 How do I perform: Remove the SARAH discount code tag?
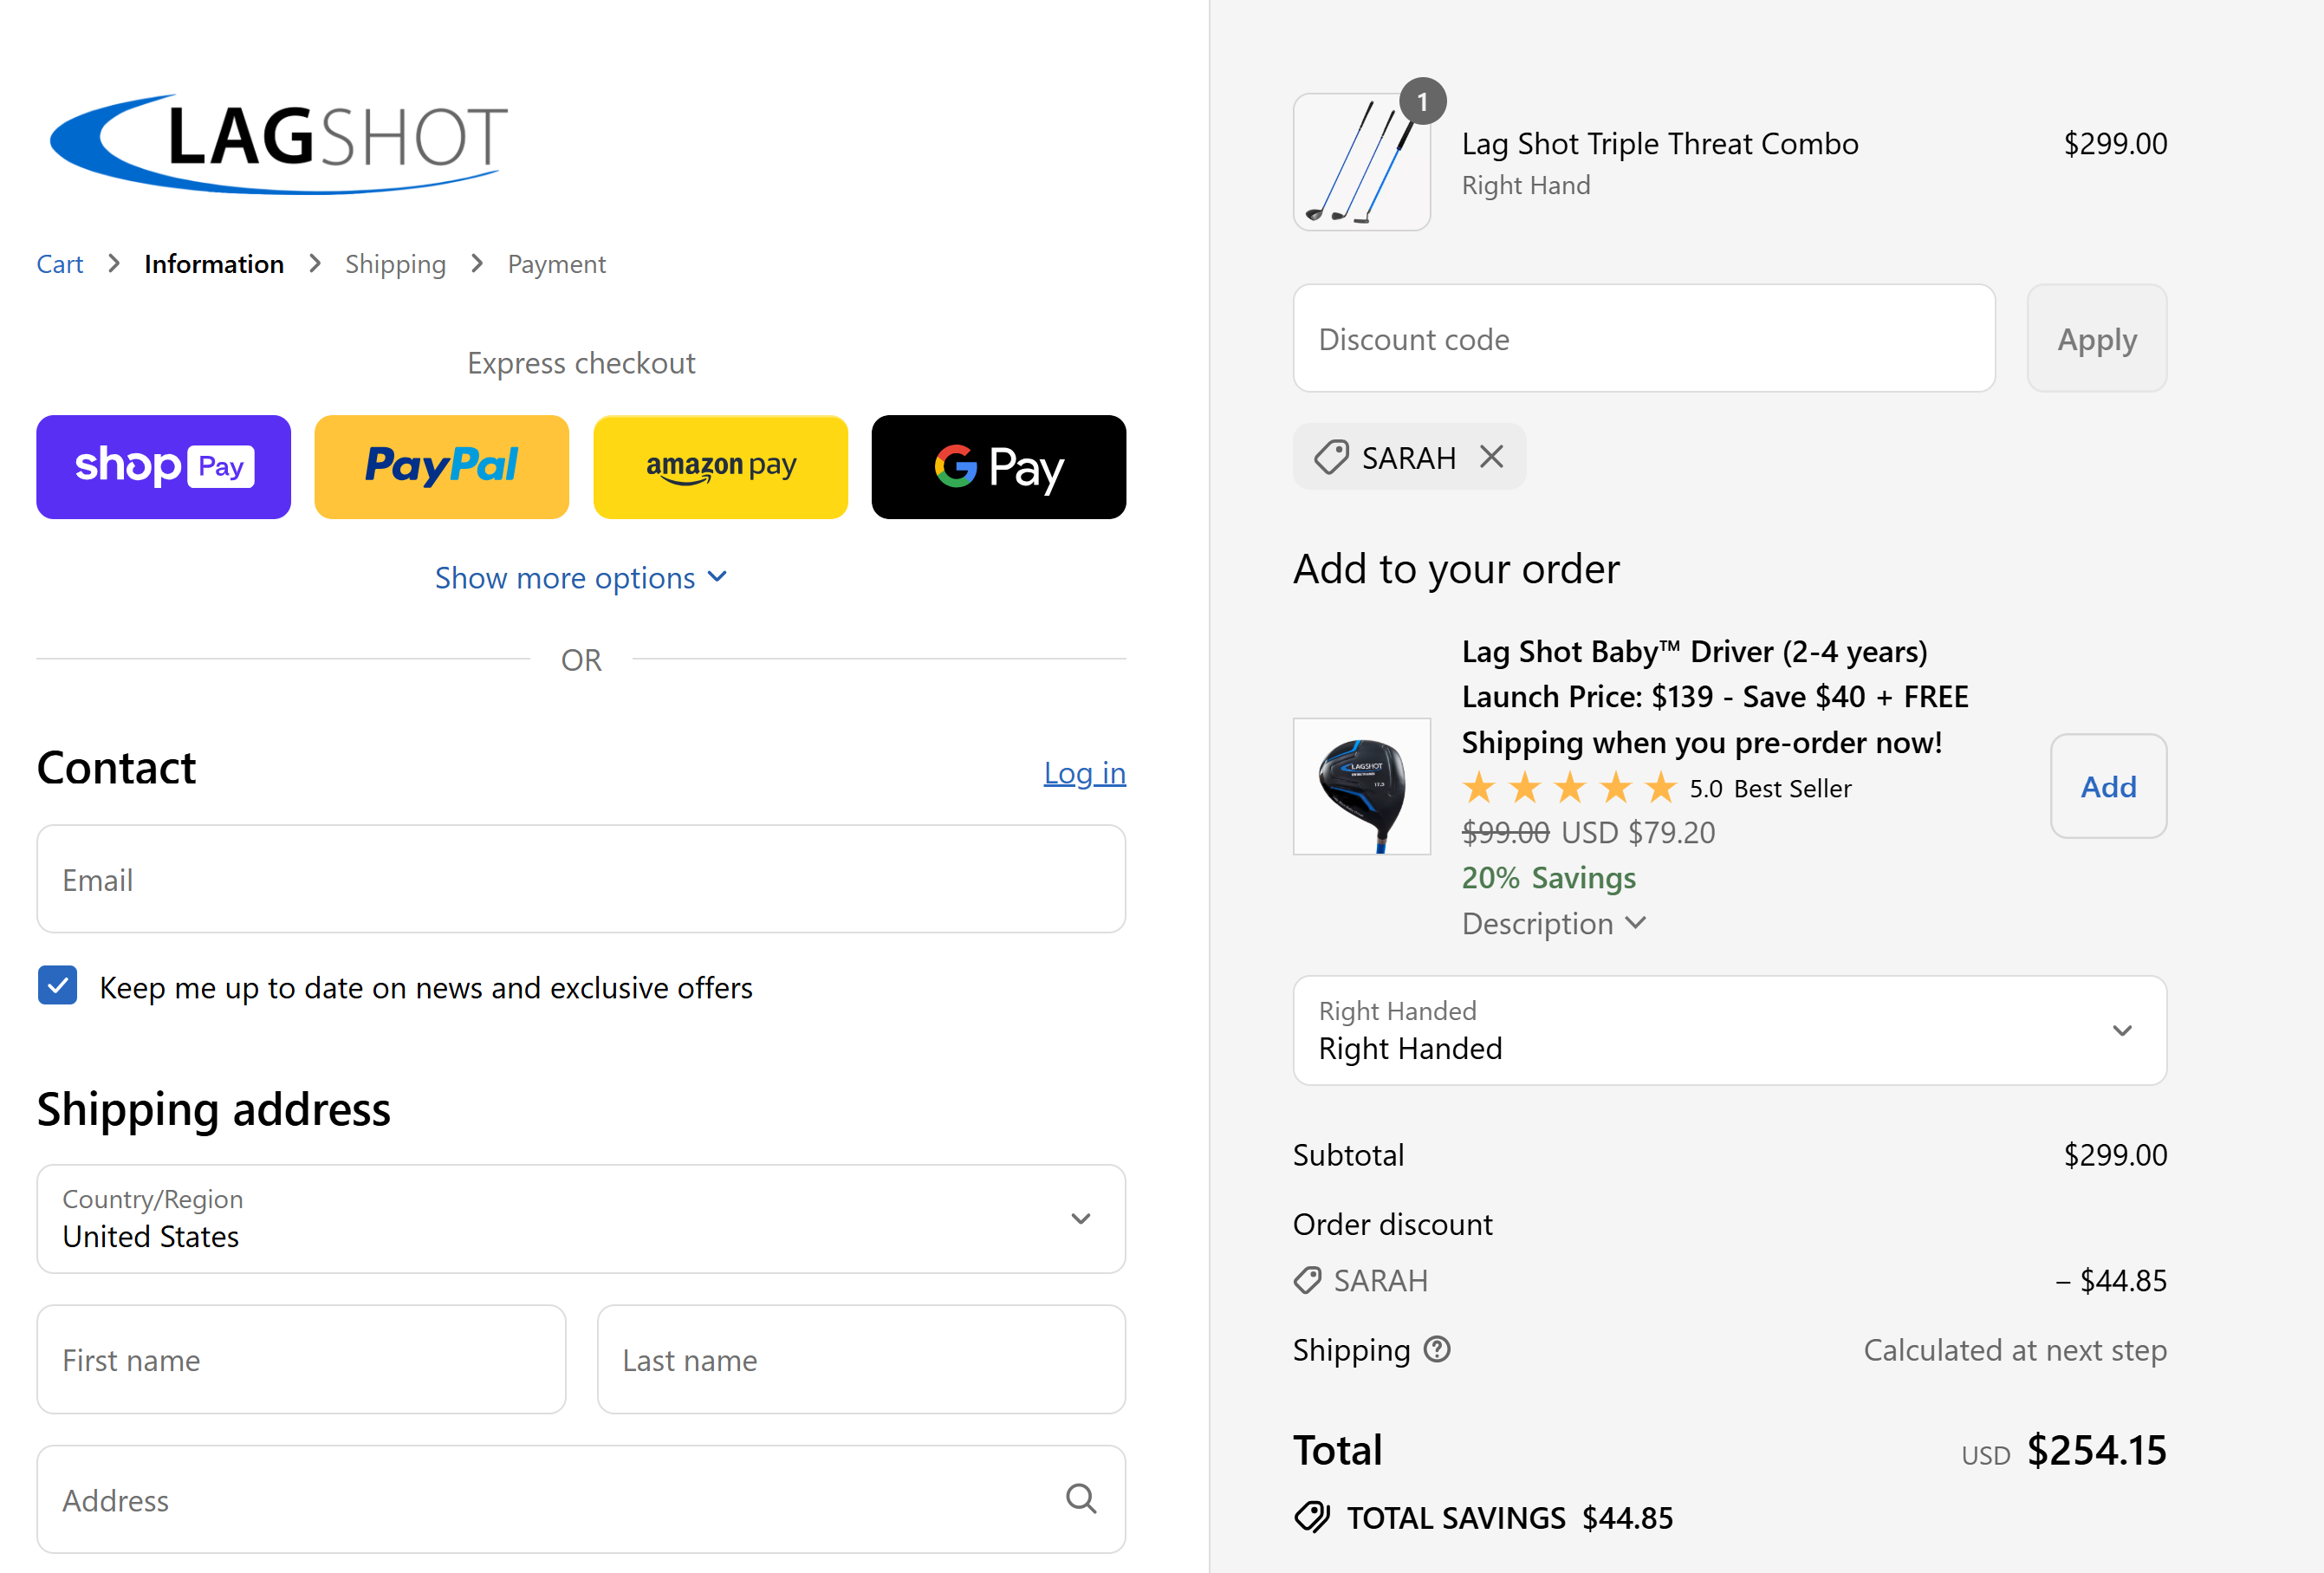[x=1491, y=457]
